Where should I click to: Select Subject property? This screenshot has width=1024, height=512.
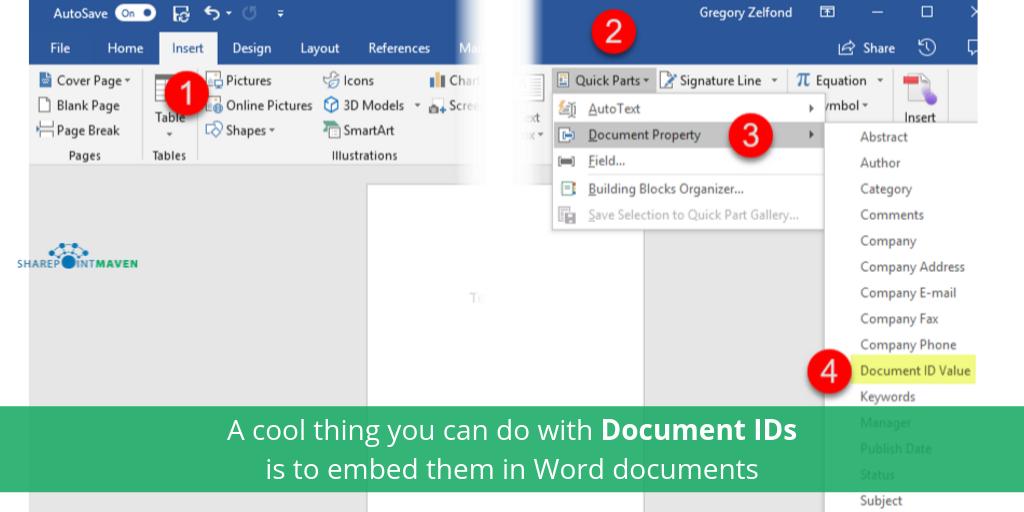tap(880, 501)
